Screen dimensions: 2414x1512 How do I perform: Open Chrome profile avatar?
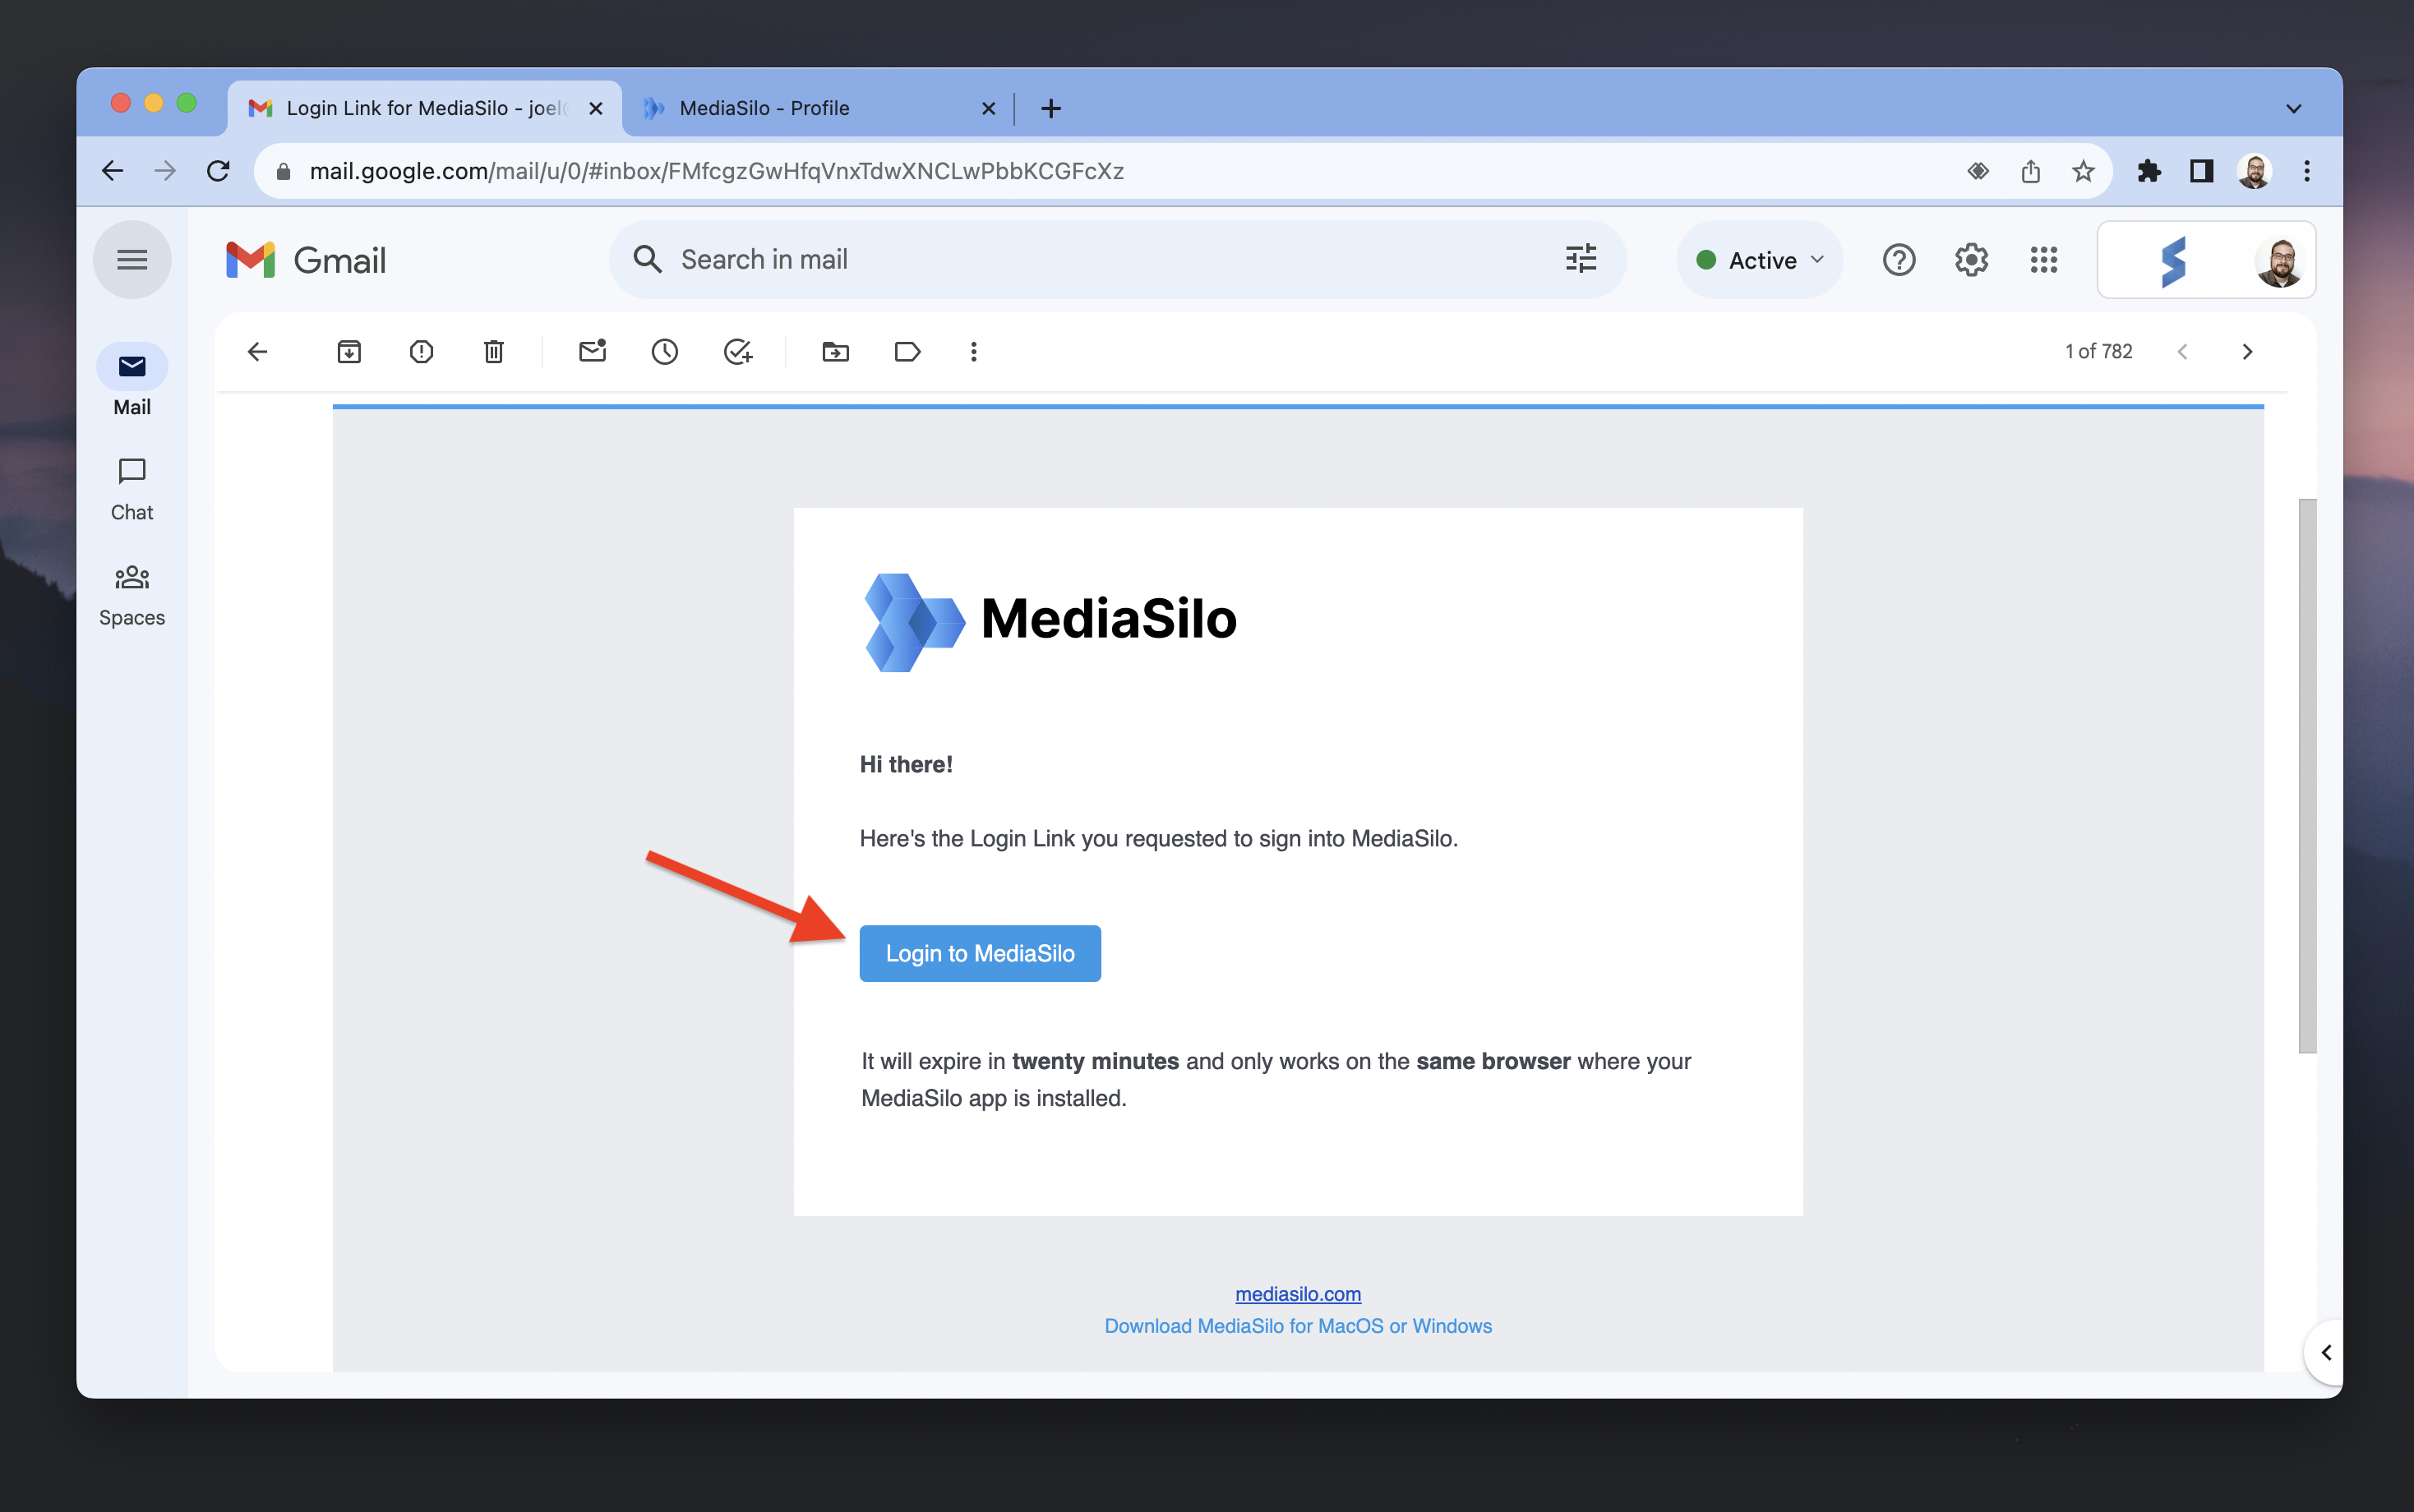click(2254, 171)
